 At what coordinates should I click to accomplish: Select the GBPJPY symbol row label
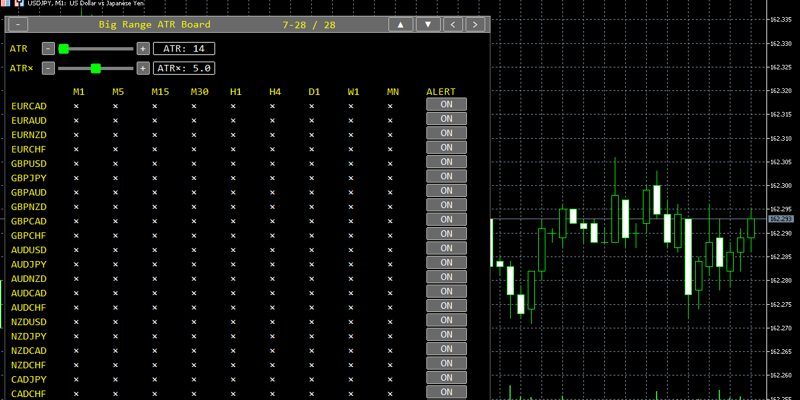tap(29, 179)
